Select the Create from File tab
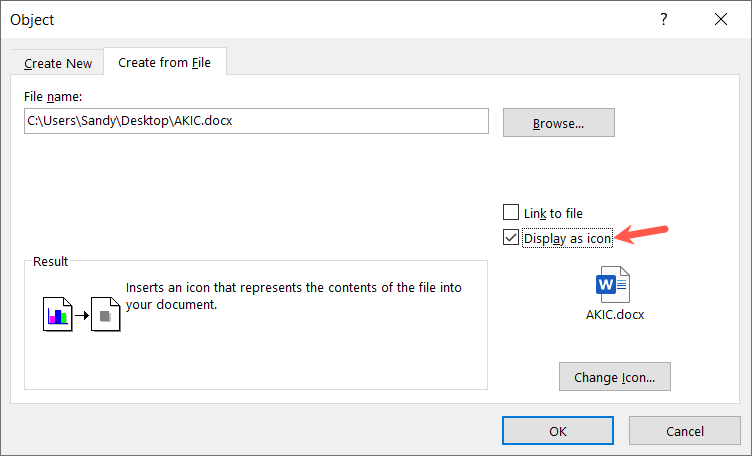 click(165, 62)
